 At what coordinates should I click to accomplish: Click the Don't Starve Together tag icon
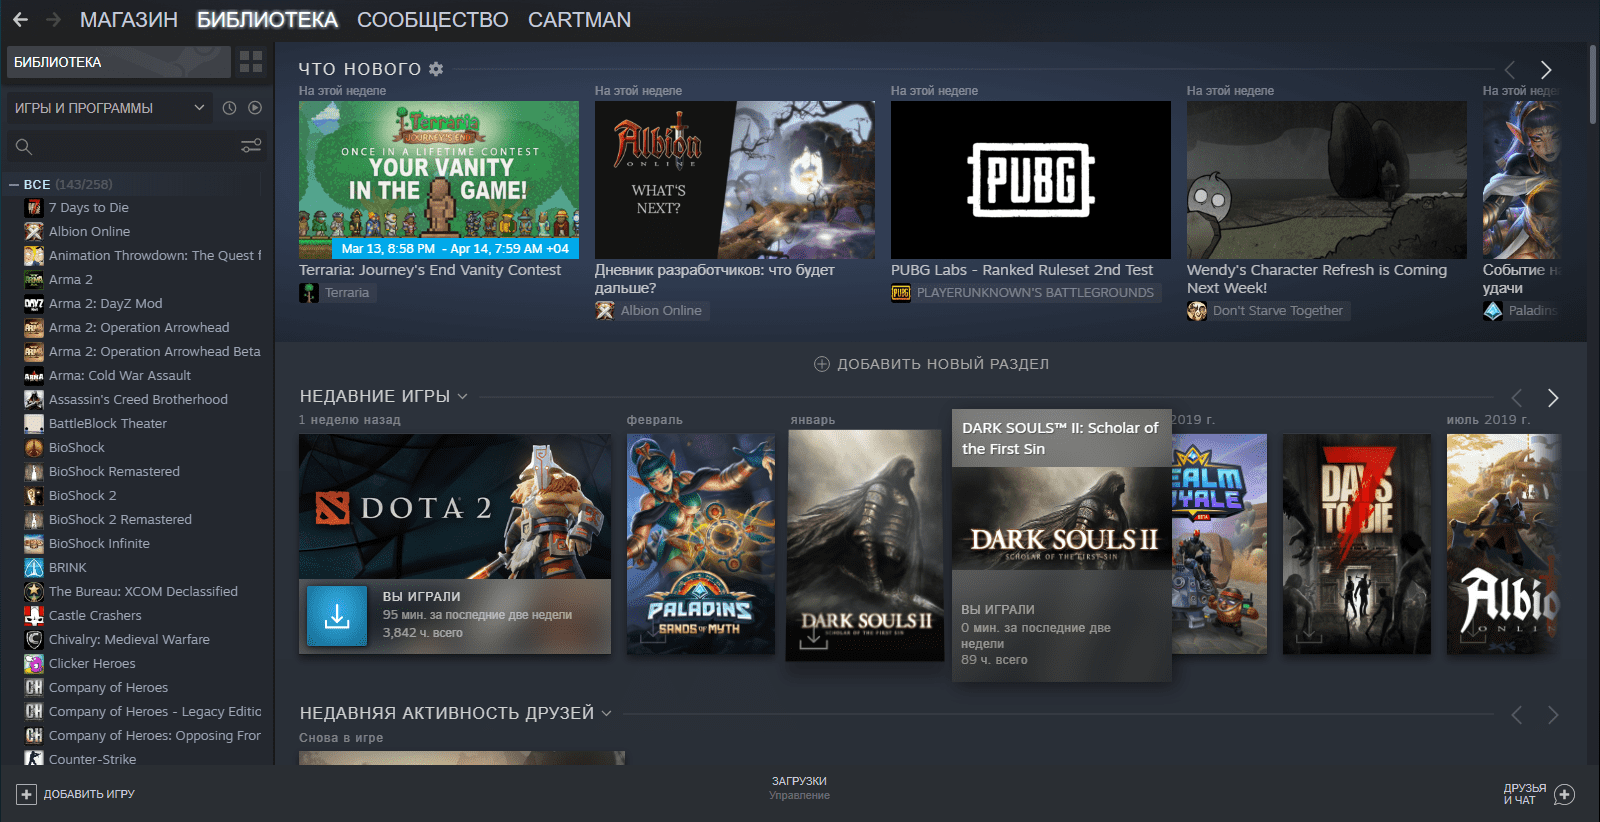[1197, 311]
